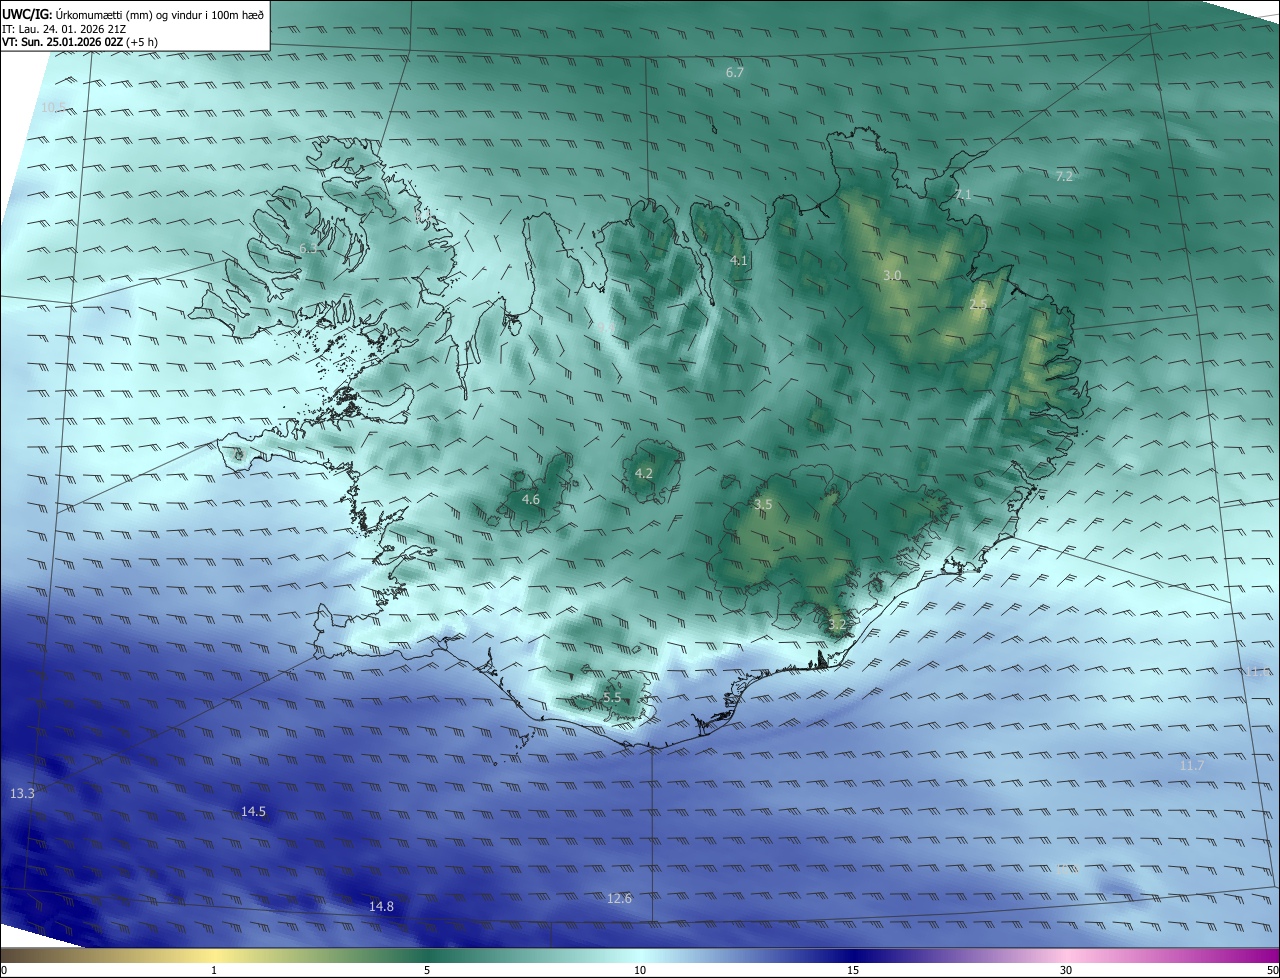Select the valid time line 'VT: Sun. 25.01.2026 02Z (+5 h)'
The image size is (1280, 978).
tap(80, 42)
